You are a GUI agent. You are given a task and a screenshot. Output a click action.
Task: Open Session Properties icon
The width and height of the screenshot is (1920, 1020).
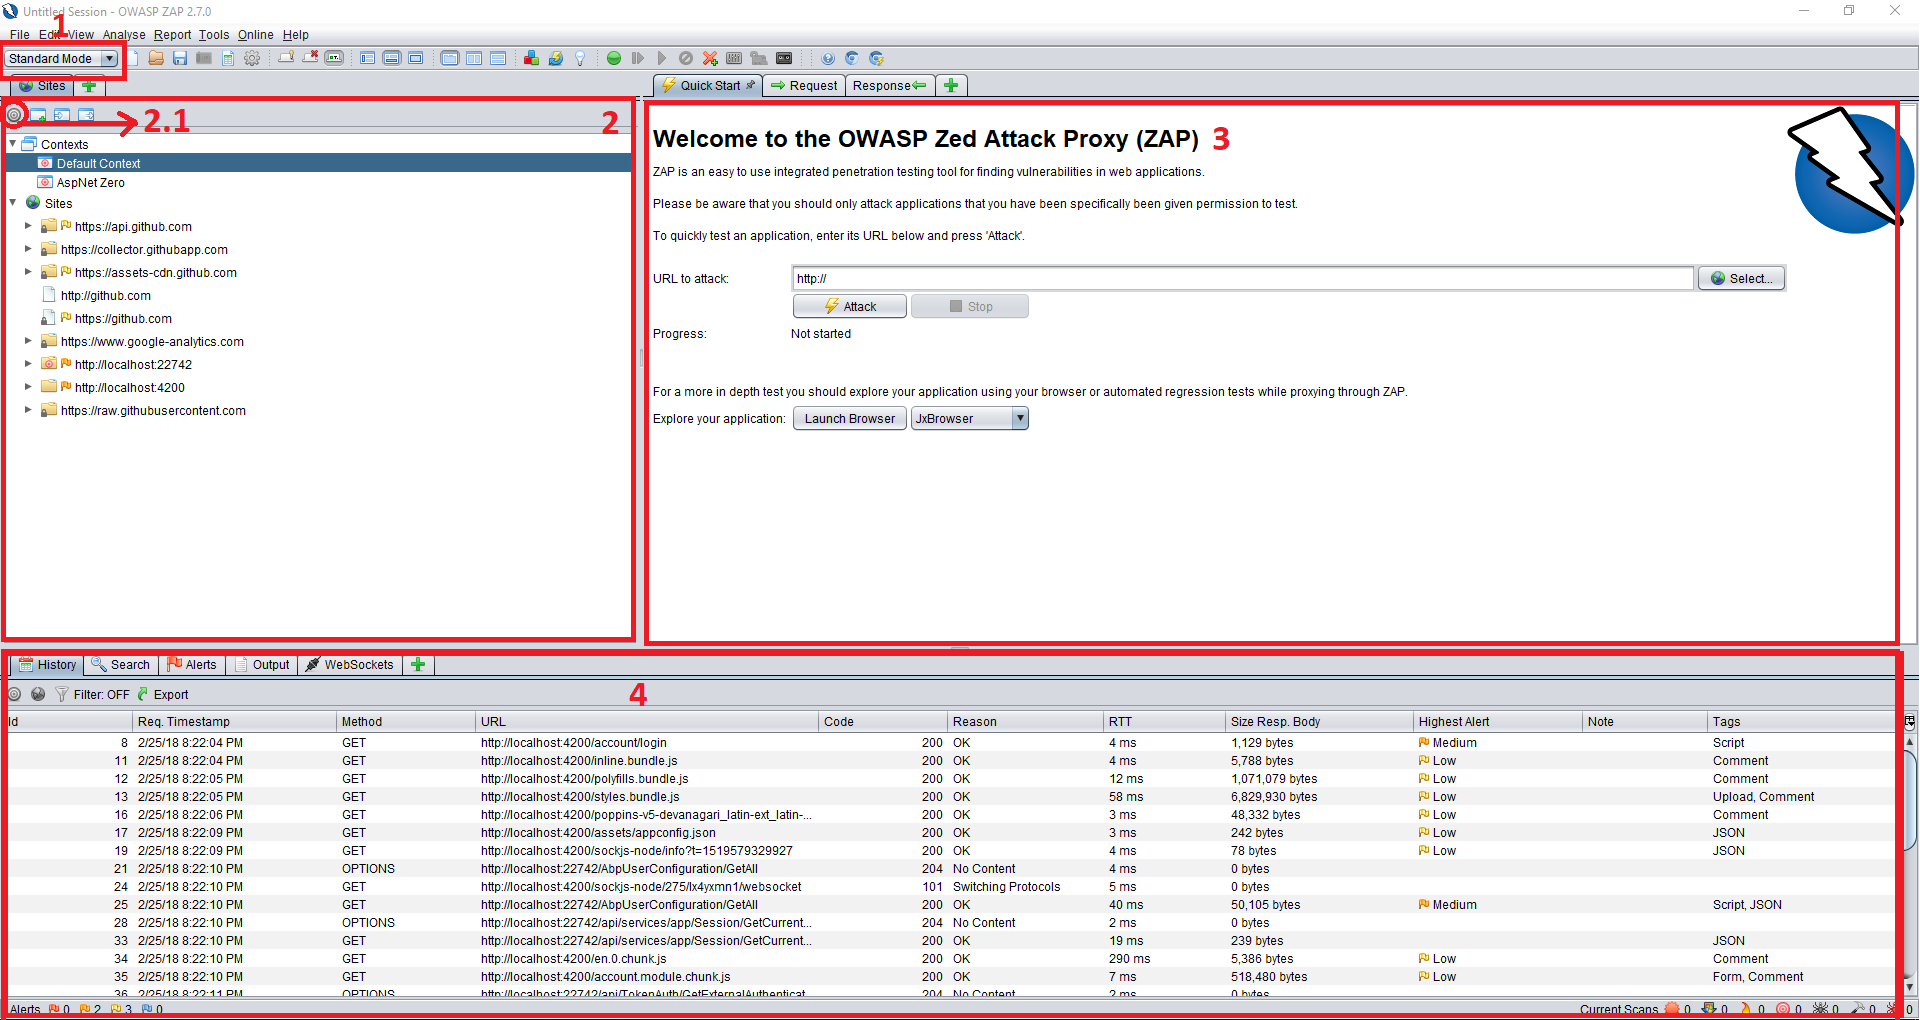click(x=228, y=58)
